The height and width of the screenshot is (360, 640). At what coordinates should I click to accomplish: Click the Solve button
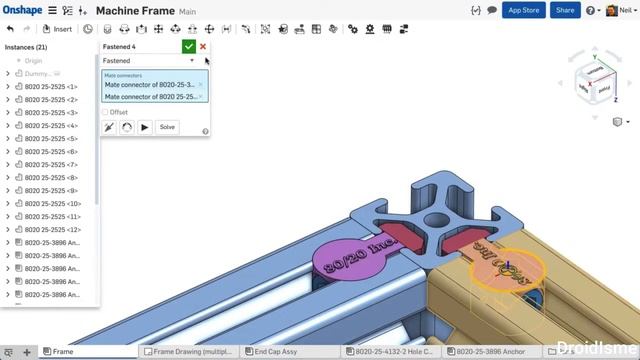[x=167, y=127]
